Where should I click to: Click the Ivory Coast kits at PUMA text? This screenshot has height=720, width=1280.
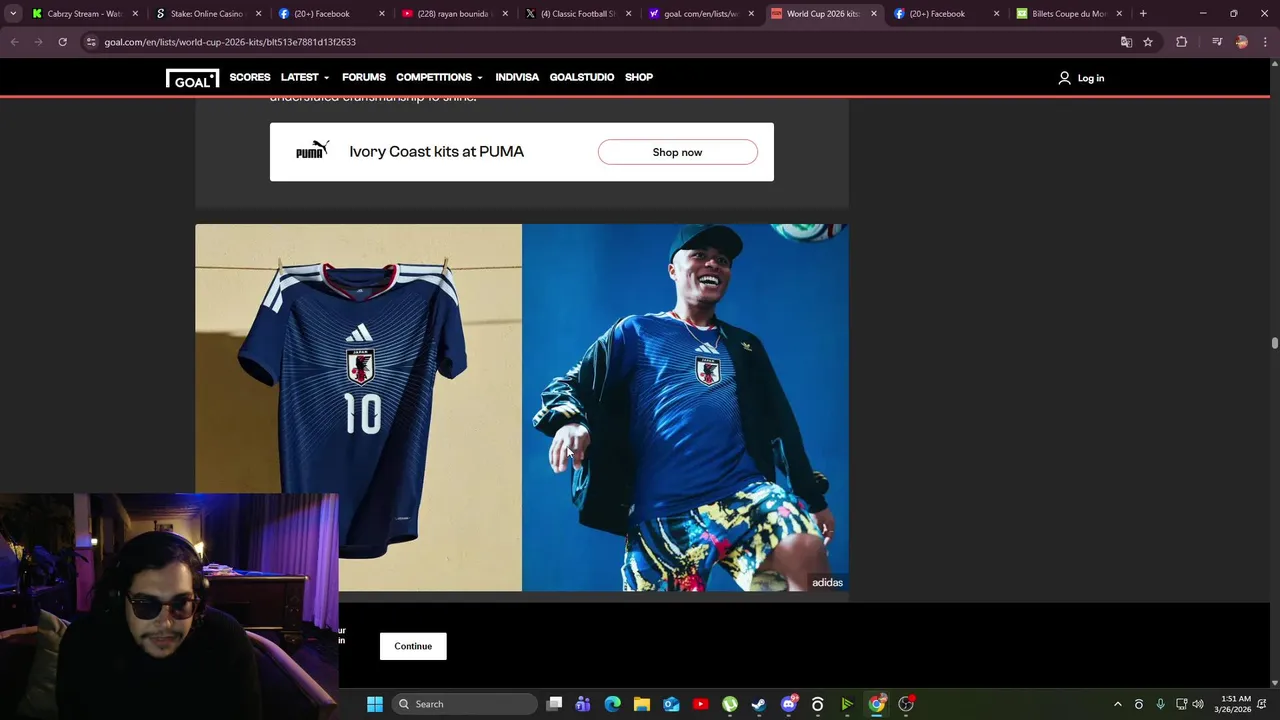[x=437, y=151]
